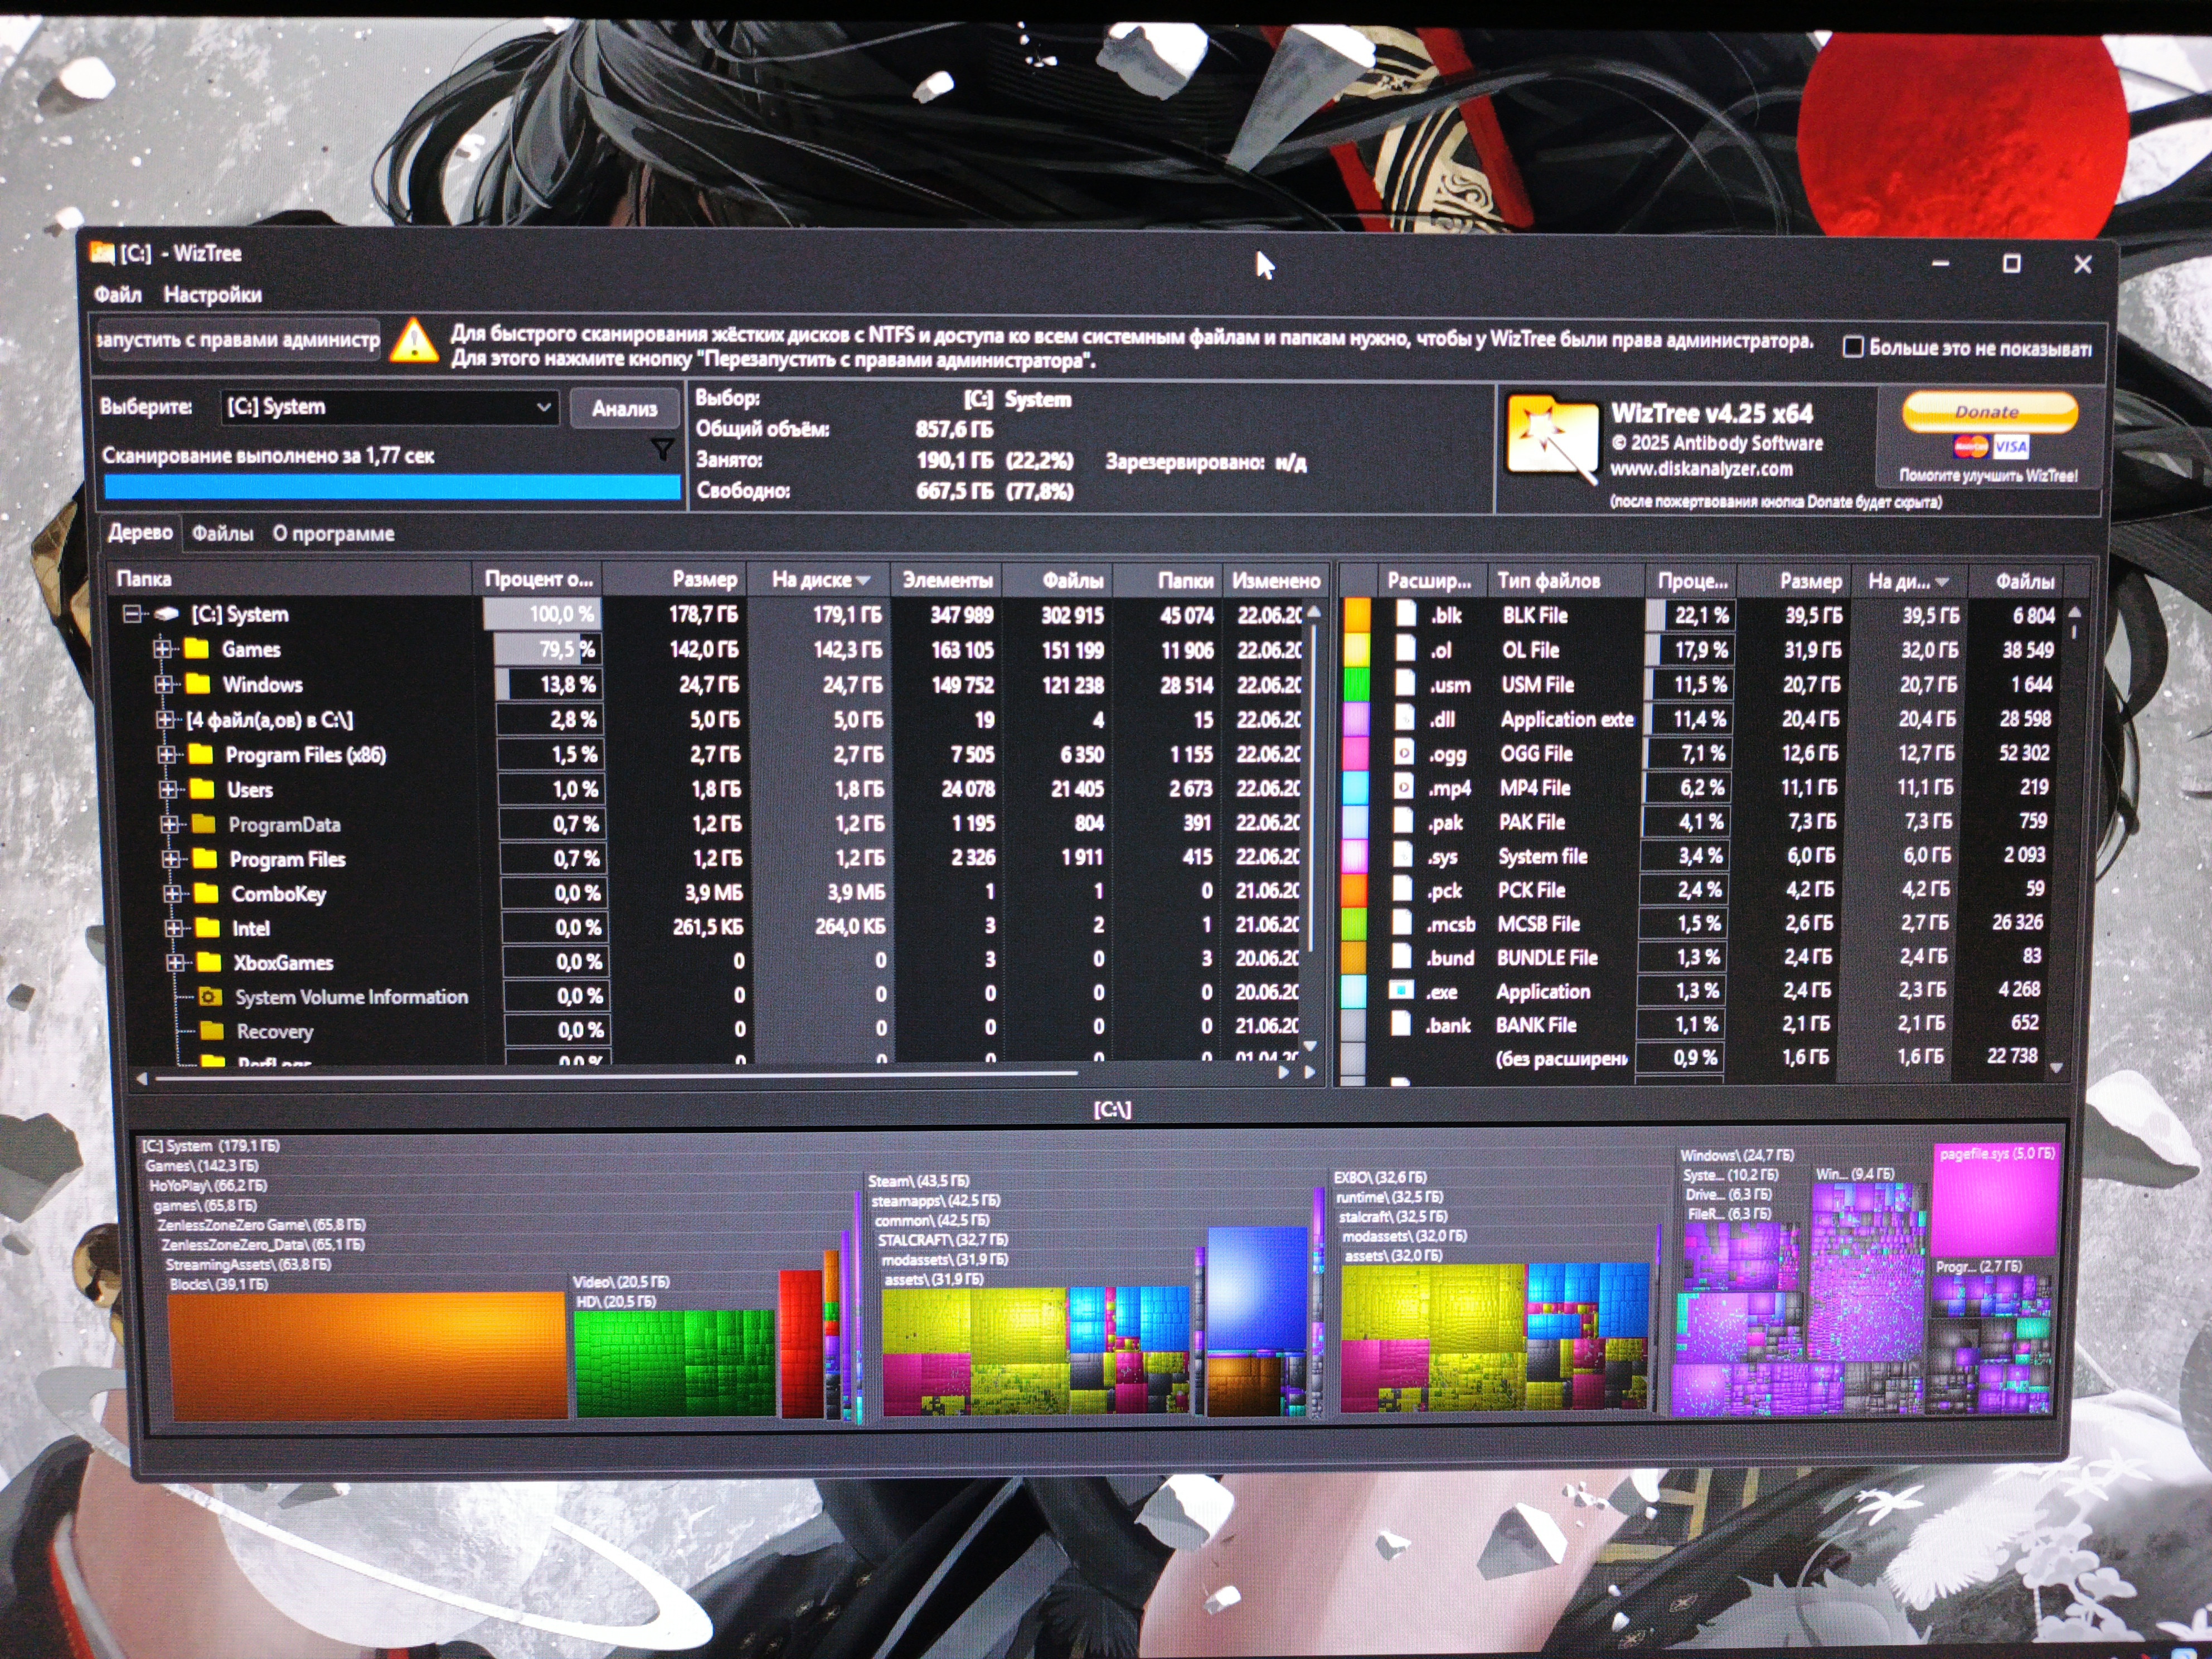Open the Настройки menu
This screenshot has height=1659, width=2212.
click(x=213, y=295)
